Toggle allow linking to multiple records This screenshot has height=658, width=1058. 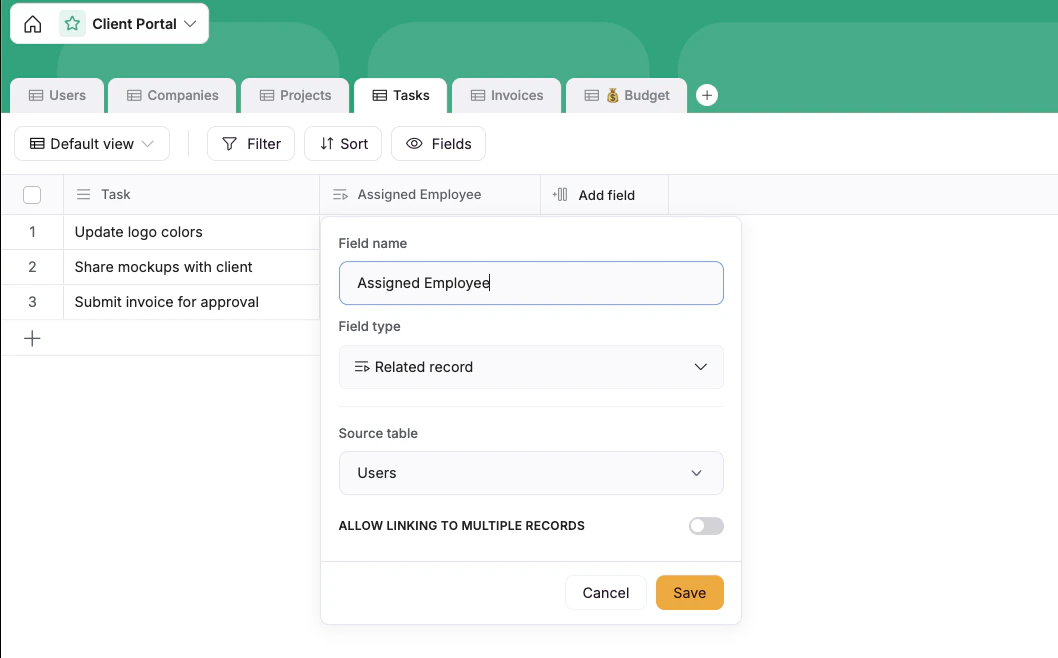pyautogui.click(x=706, y=526)
